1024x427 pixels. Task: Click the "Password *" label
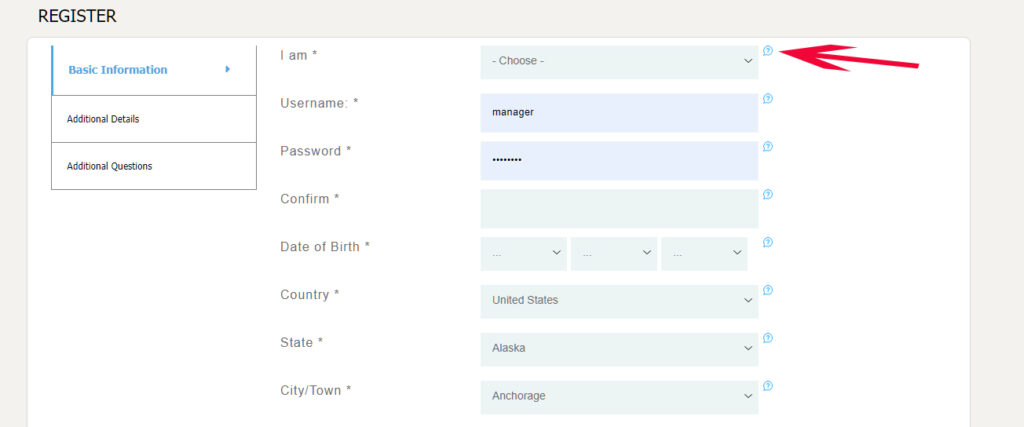point(316,151)
